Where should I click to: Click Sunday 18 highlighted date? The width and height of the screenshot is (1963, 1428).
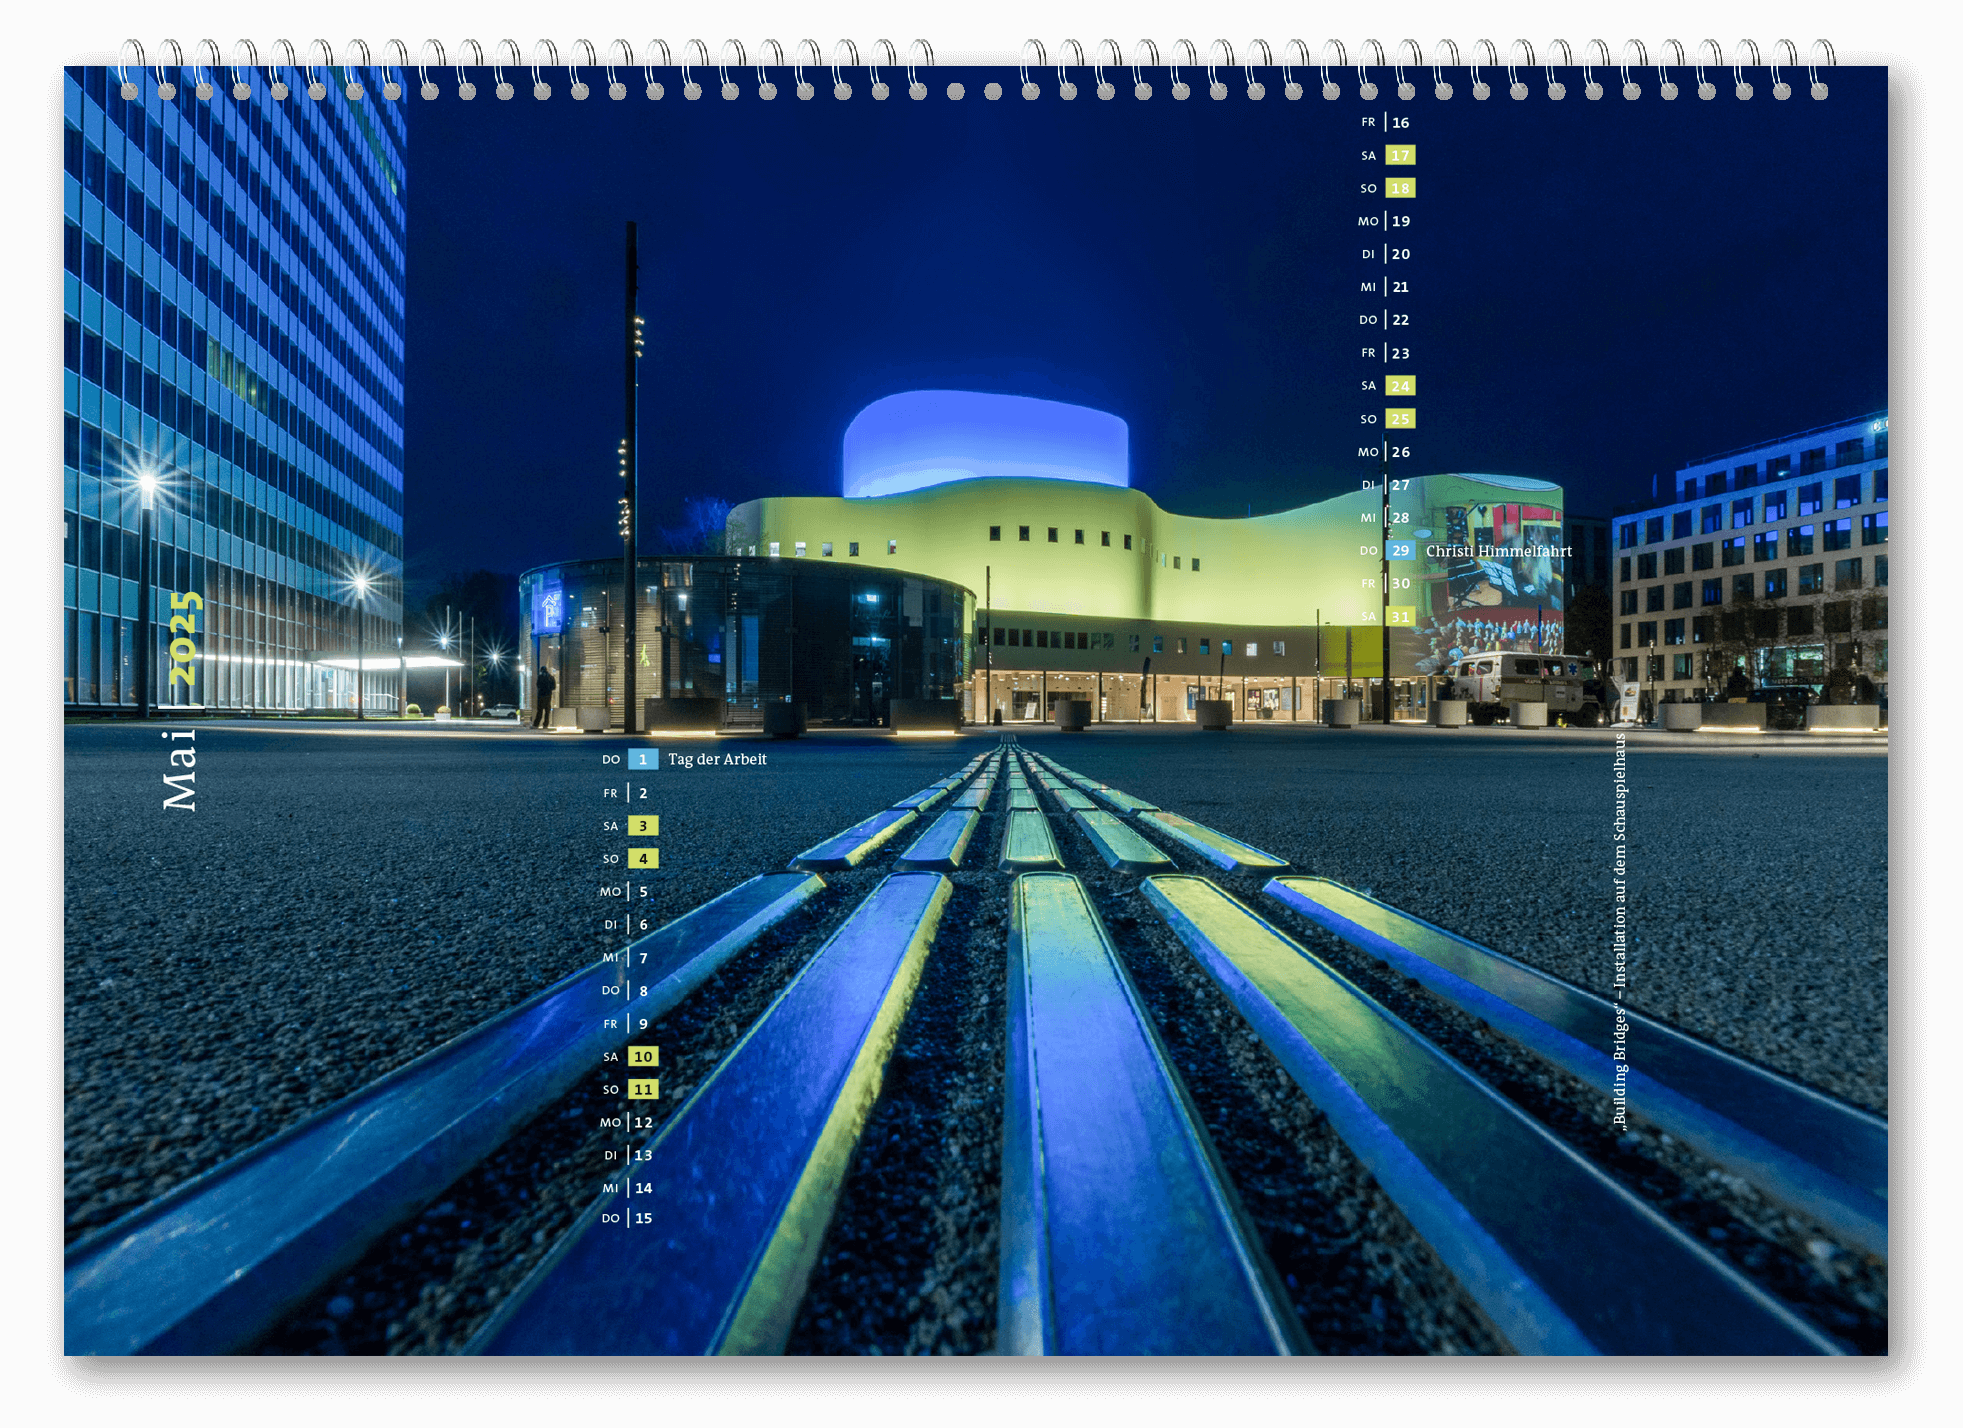point(1400,189)
